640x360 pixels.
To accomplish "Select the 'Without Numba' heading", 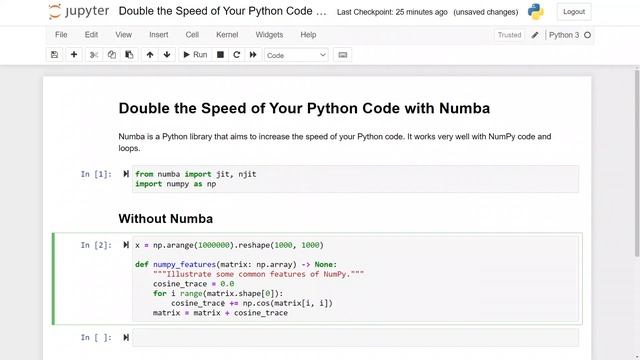I will pyautogui.click(x=166, y=219).
